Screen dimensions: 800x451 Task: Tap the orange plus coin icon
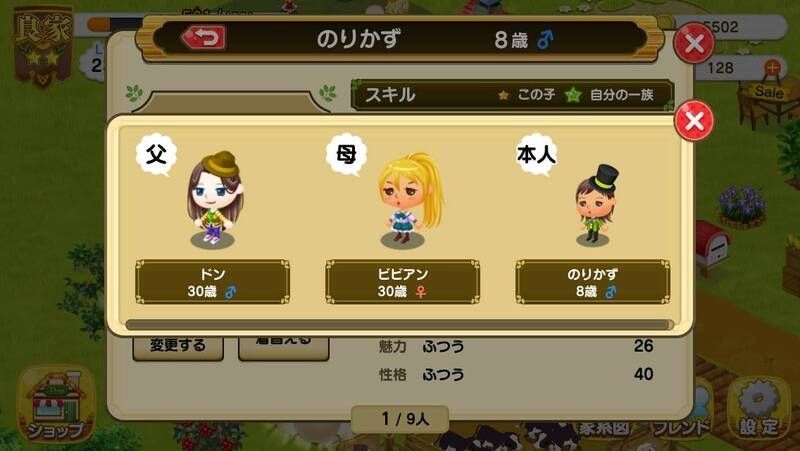click(772, 67)
